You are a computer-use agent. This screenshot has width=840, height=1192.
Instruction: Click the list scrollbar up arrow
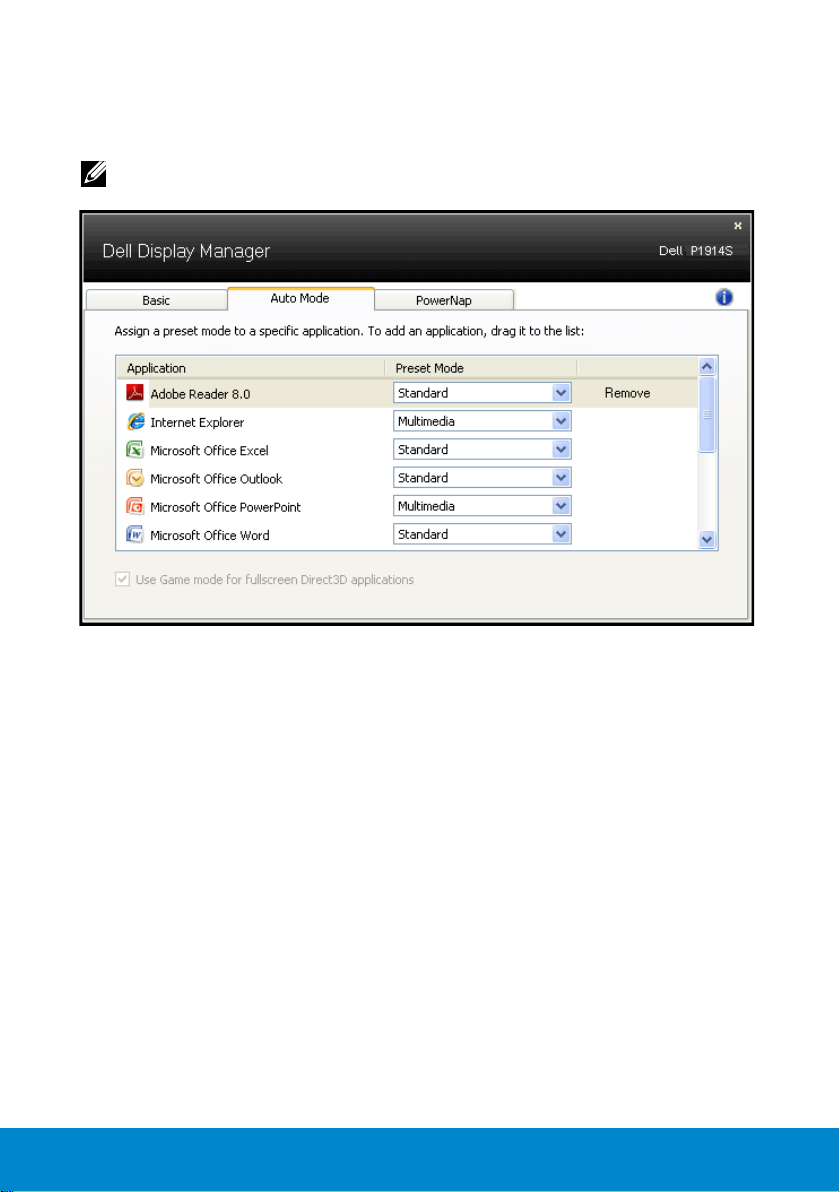coord(708,367)
